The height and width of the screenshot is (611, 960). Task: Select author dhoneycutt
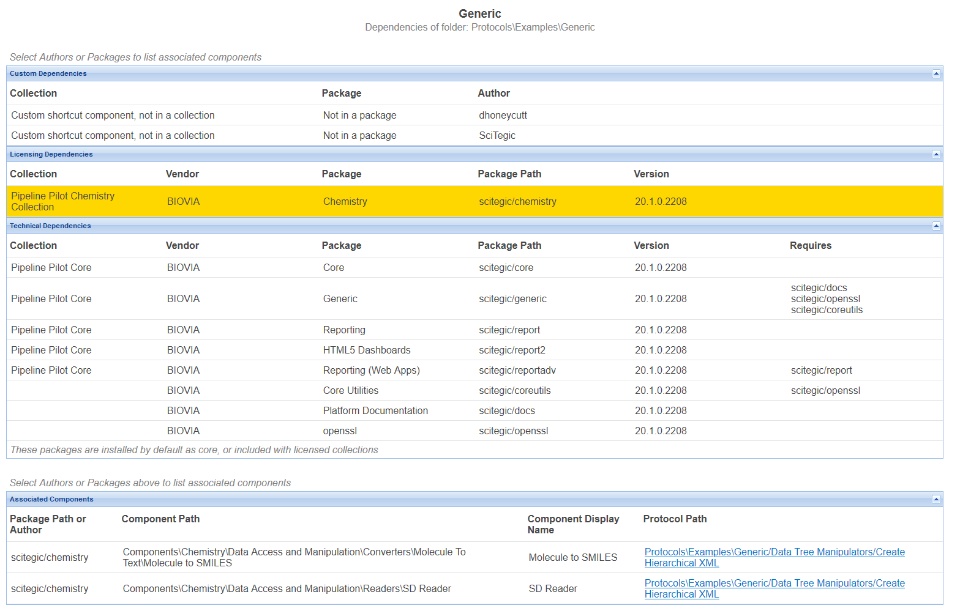tap(503, 115)
